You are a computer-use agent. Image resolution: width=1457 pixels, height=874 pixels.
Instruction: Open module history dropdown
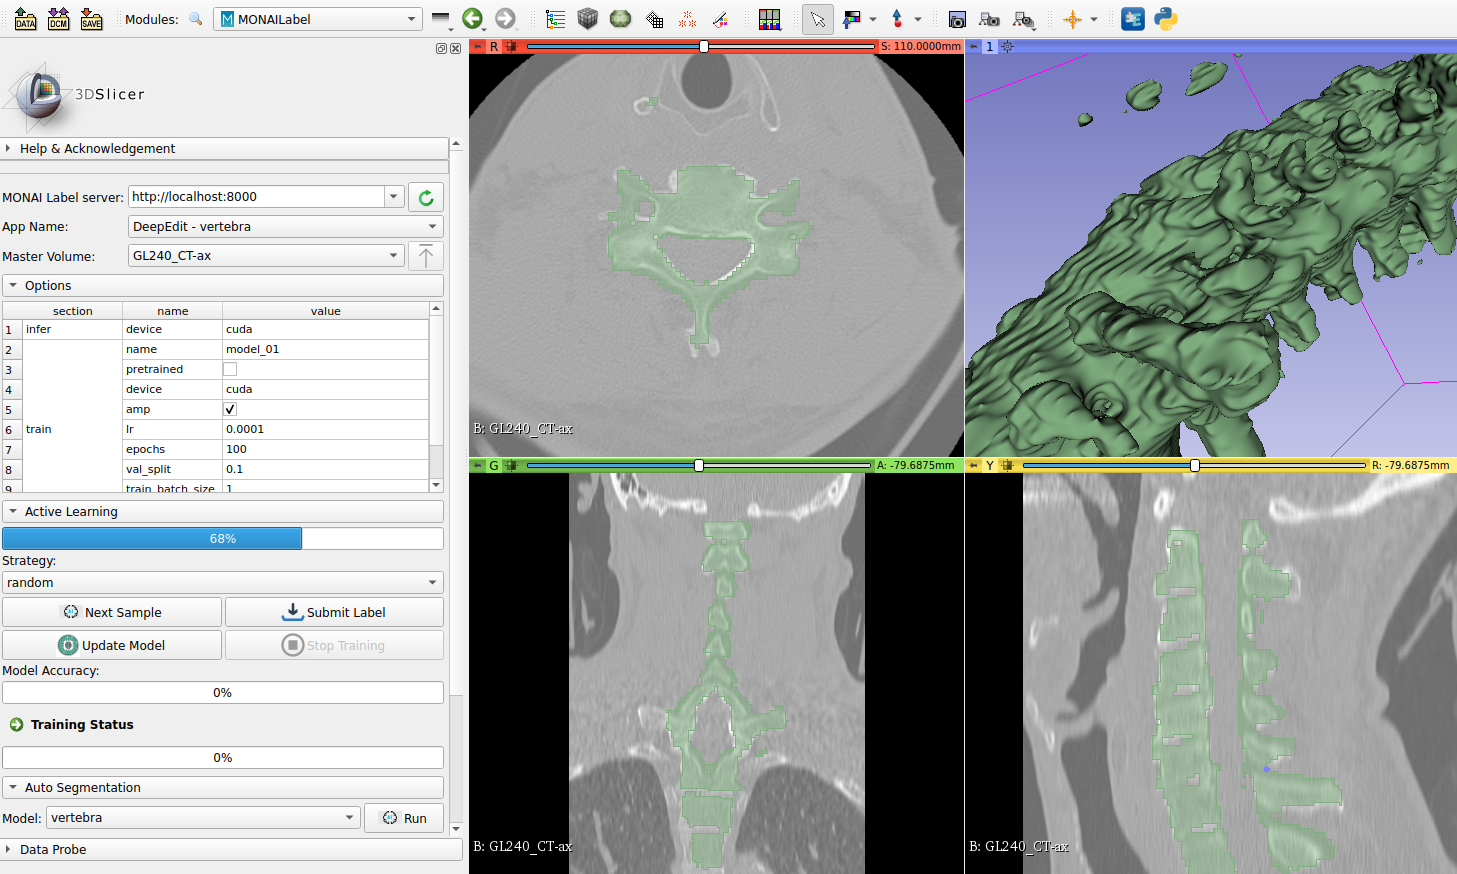[x=440, y=19]
